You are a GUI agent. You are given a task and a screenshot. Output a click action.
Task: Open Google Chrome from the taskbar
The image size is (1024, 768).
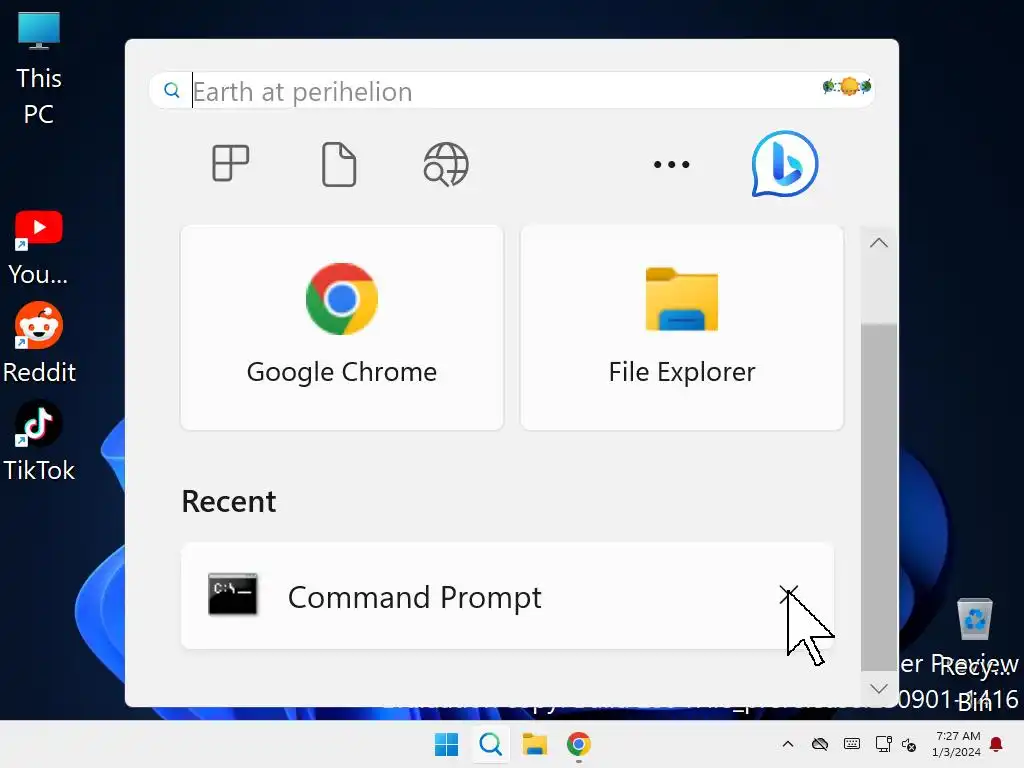(x=579, y=744)
